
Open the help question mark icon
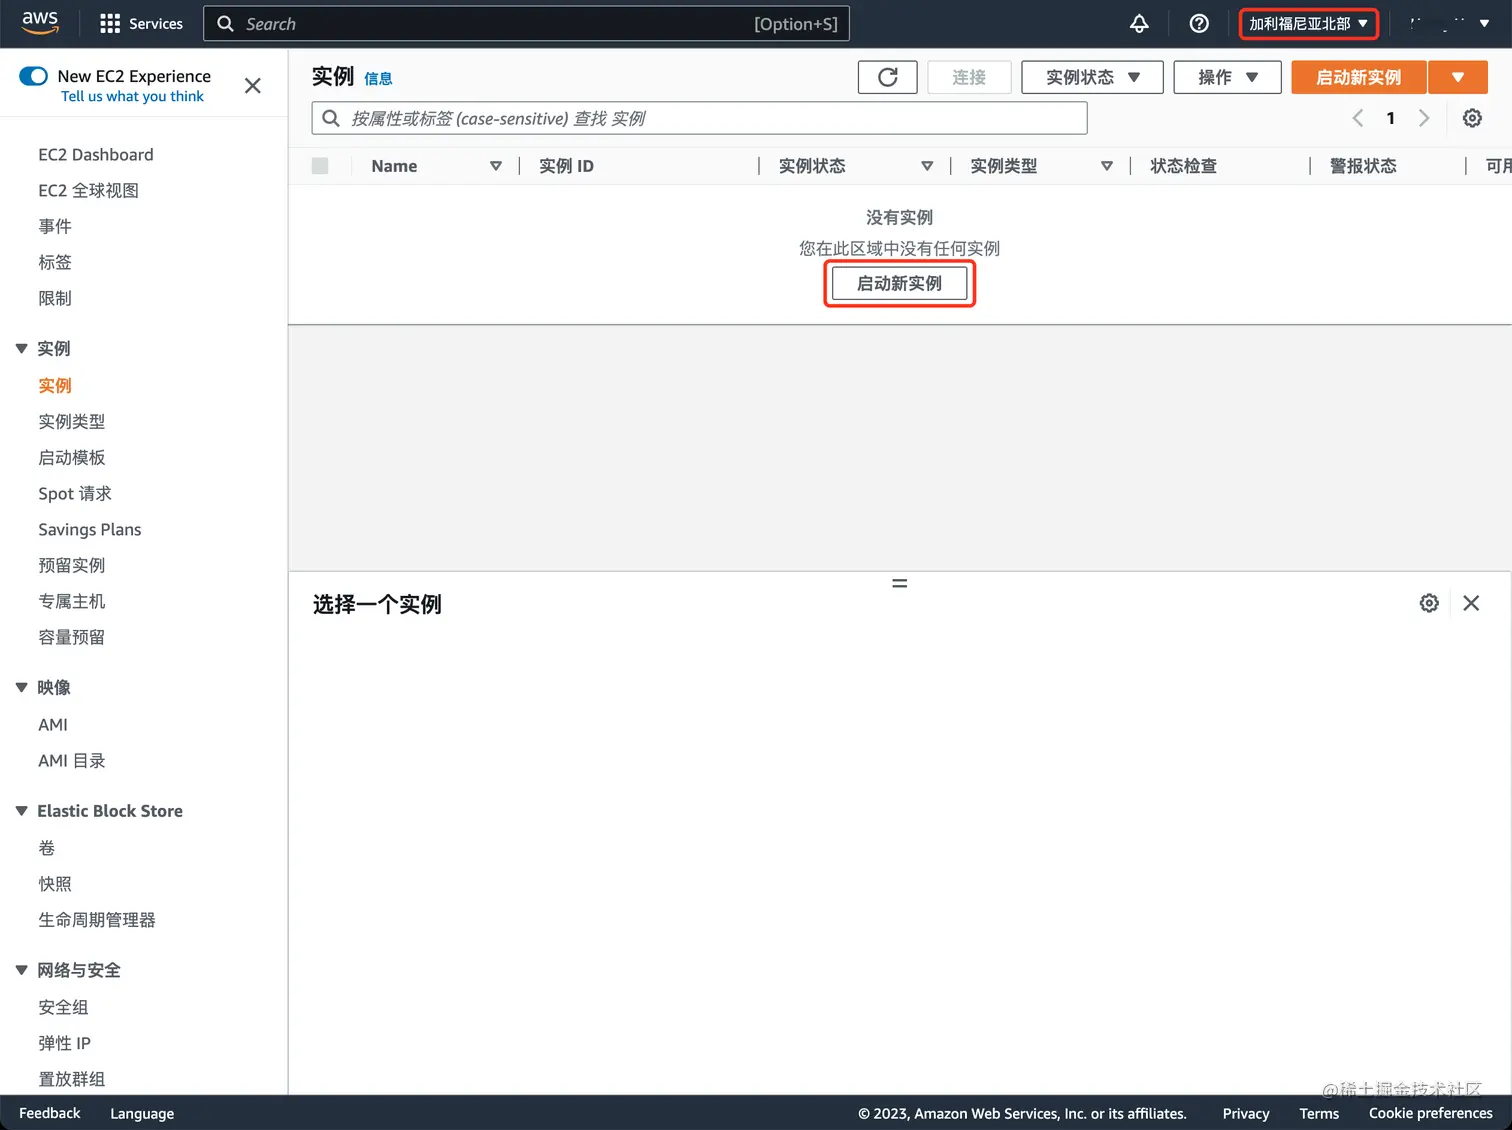point(1199,24)
